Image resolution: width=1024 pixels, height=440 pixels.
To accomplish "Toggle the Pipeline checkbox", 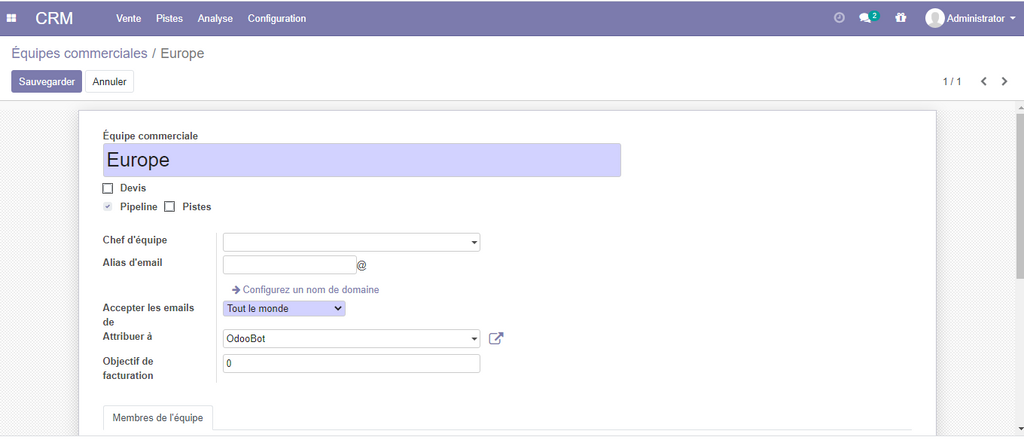I will tap(108, 207).
